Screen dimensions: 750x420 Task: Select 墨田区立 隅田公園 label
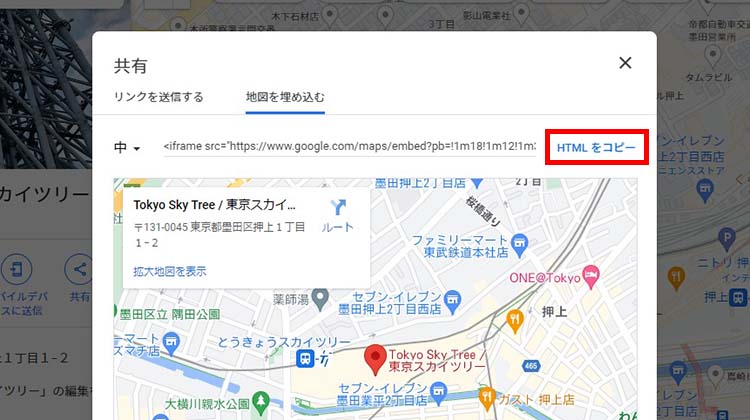[169, 314]
